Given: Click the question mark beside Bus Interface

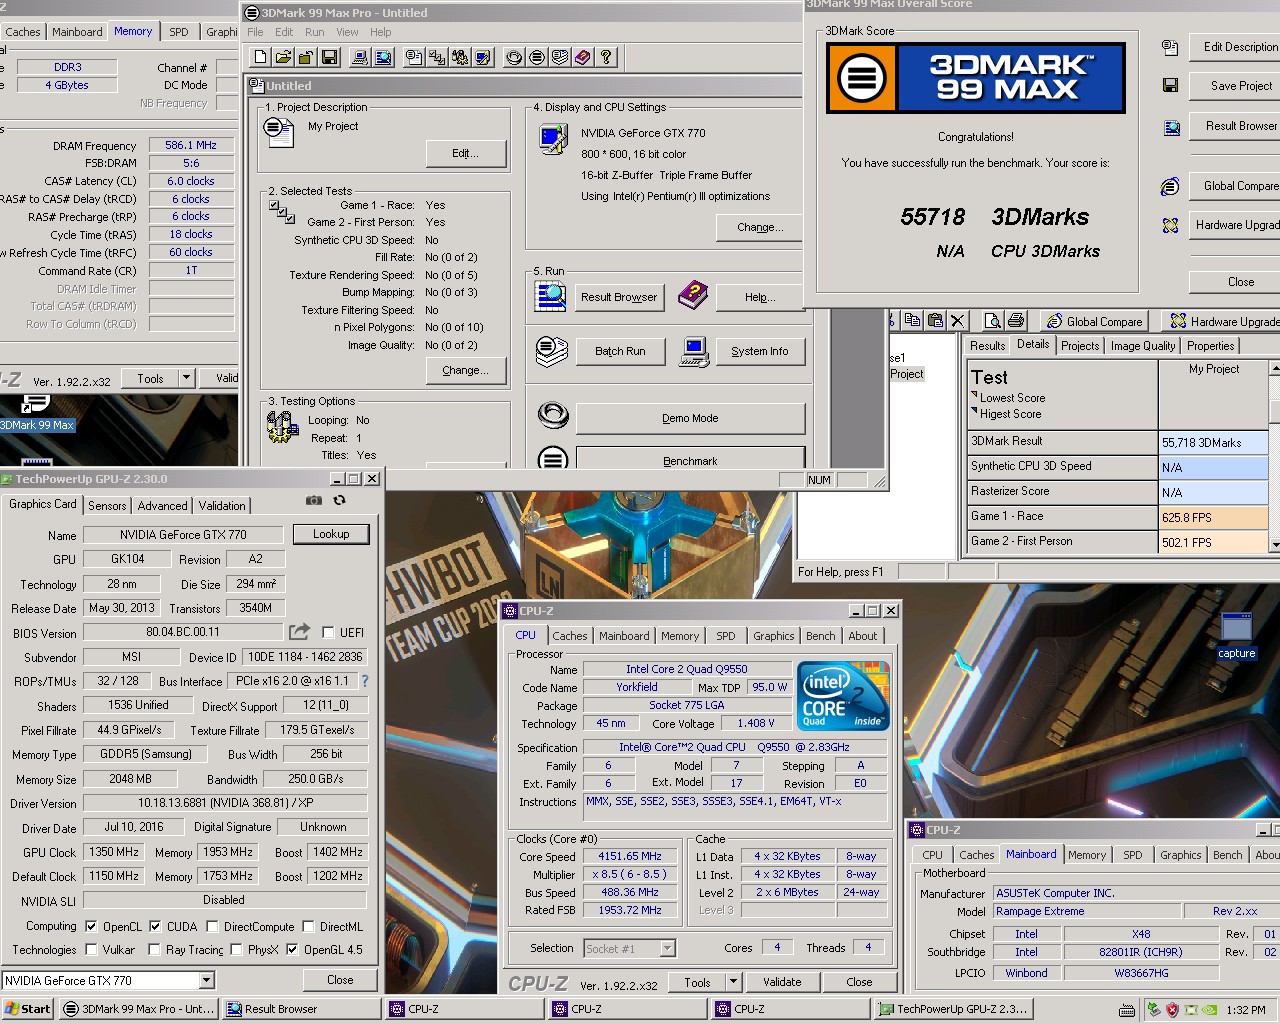Looking at the screenshot, I should tap(365, 681).
